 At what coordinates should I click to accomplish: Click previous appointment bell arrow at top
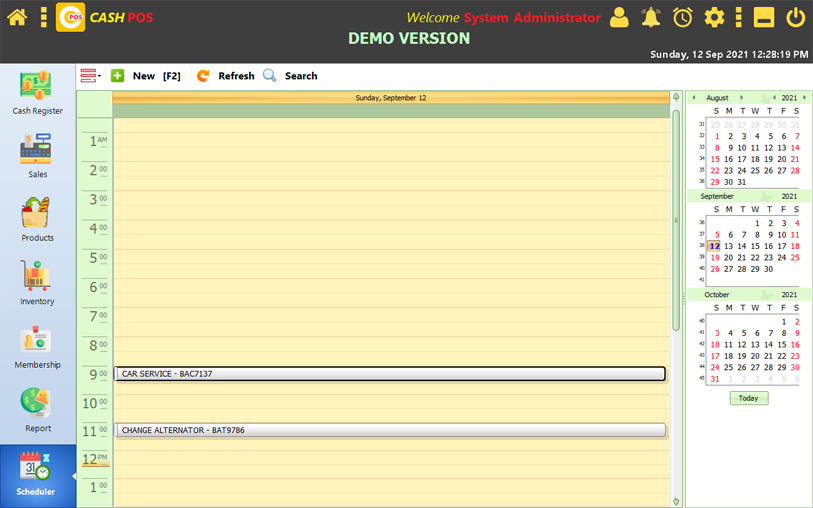point(676,97)
